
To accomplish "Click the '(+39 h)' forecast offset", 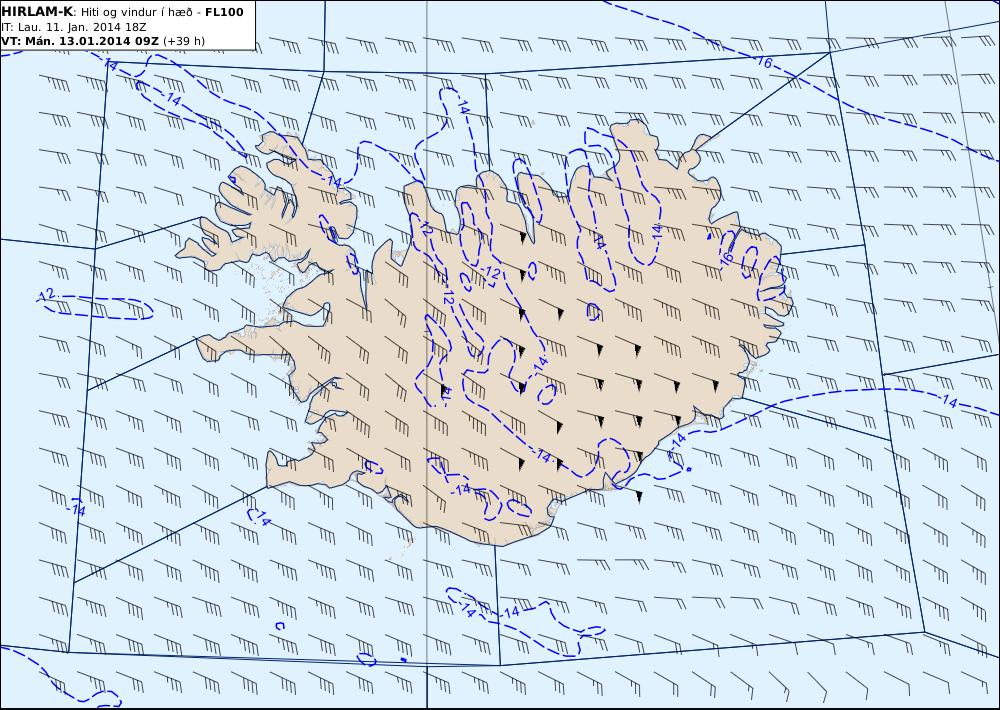I will click(x=184, y=41).
